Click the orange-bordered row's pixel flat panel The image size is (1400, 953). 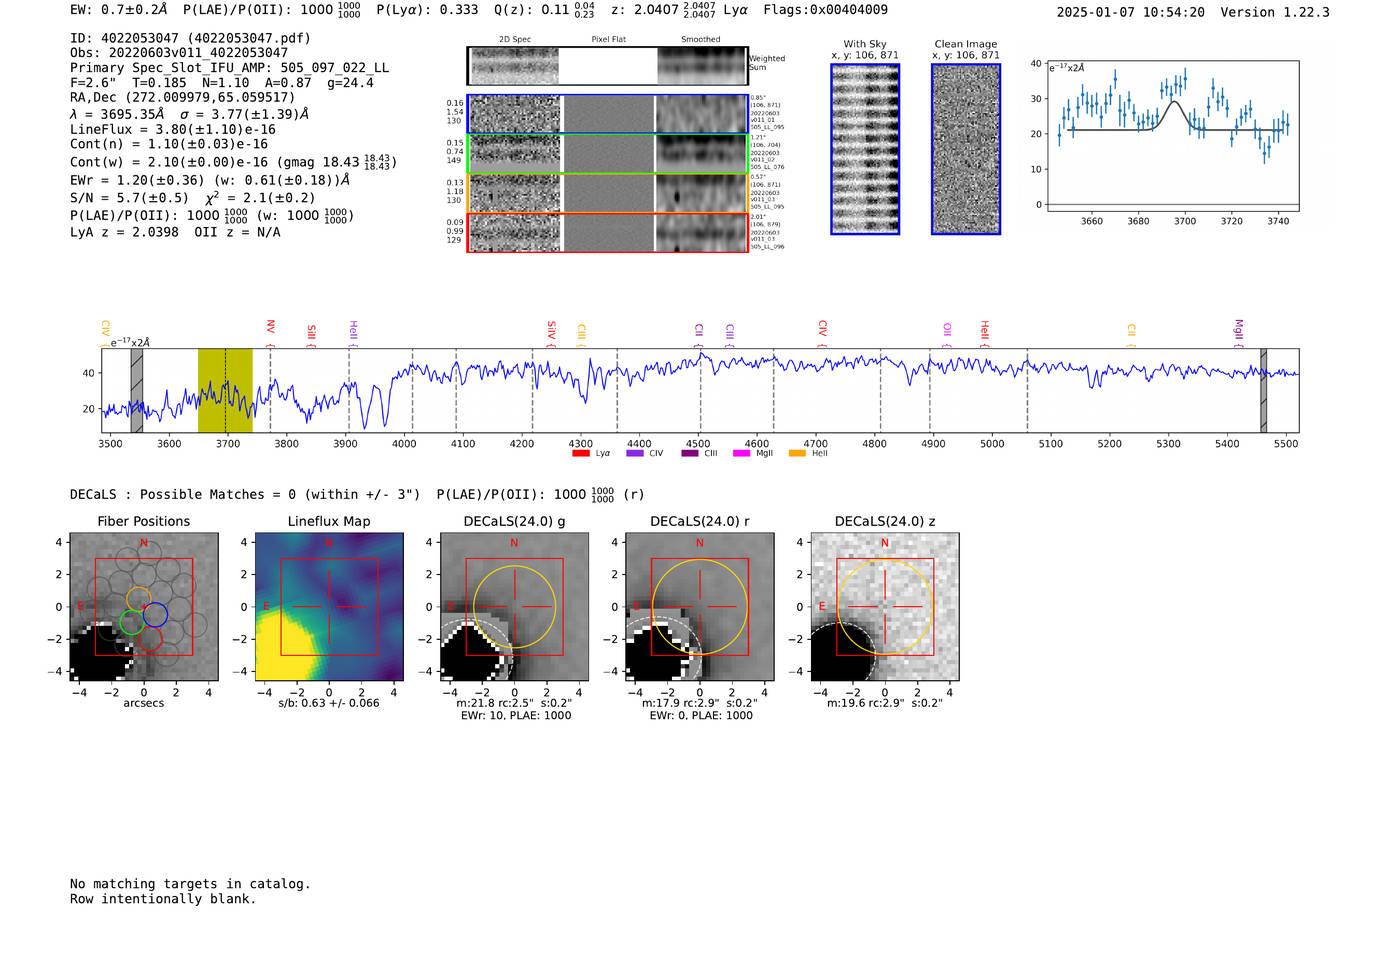[x=608, y=193]
